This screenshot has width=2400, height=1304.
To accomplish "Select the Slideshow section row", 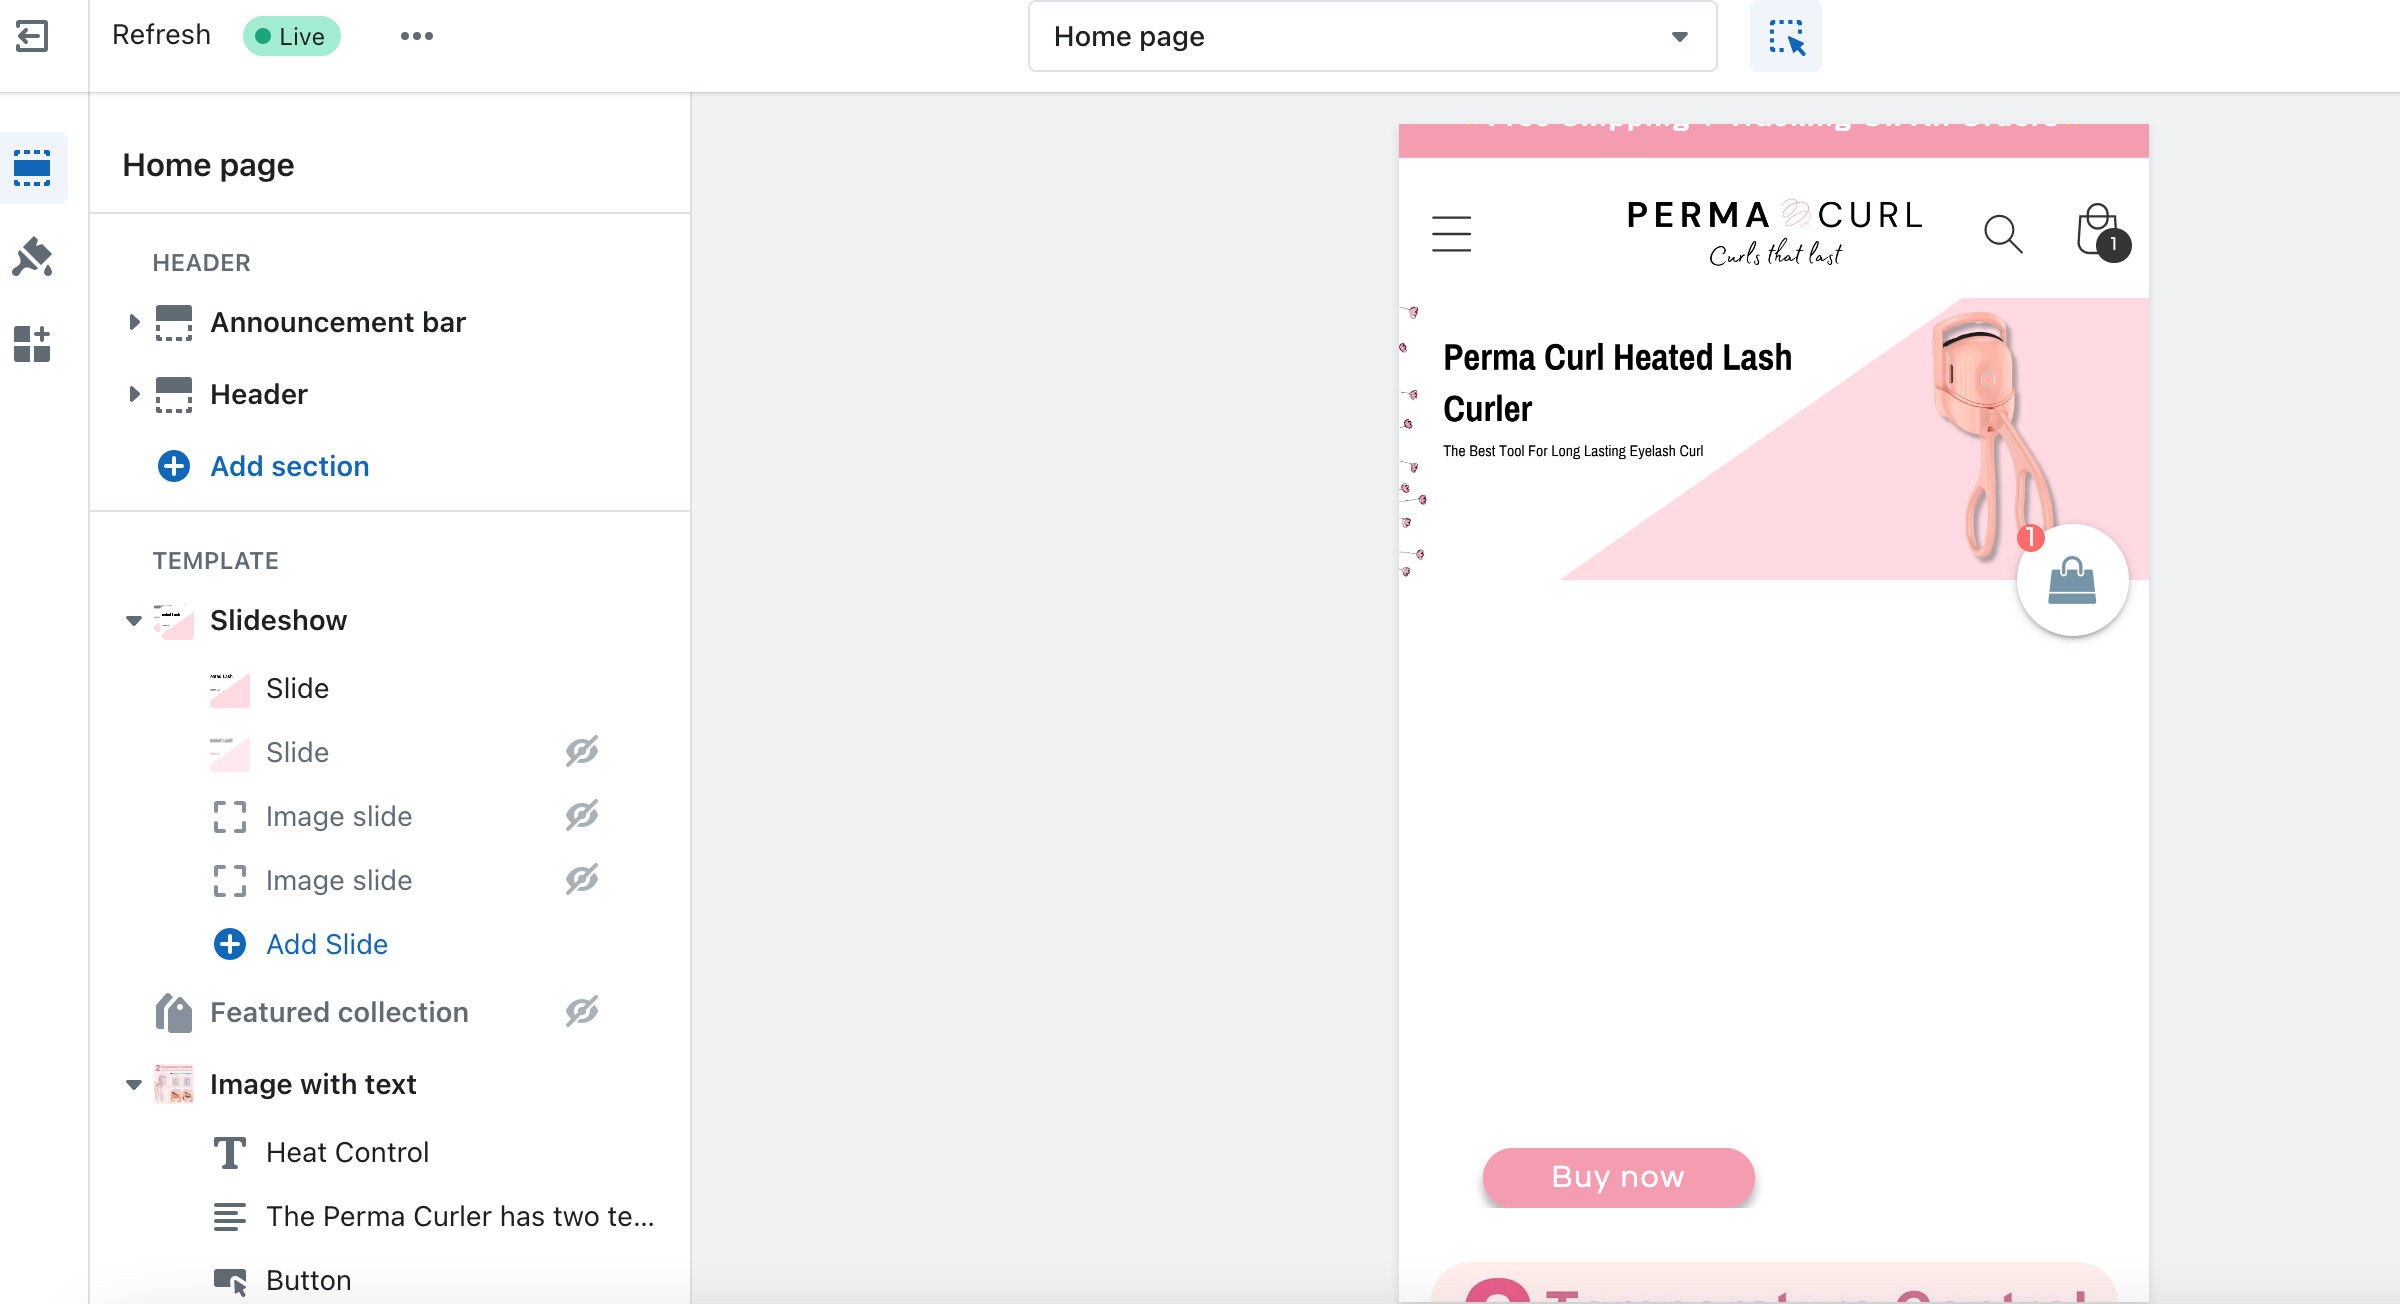I will click(x=390, y=621).
